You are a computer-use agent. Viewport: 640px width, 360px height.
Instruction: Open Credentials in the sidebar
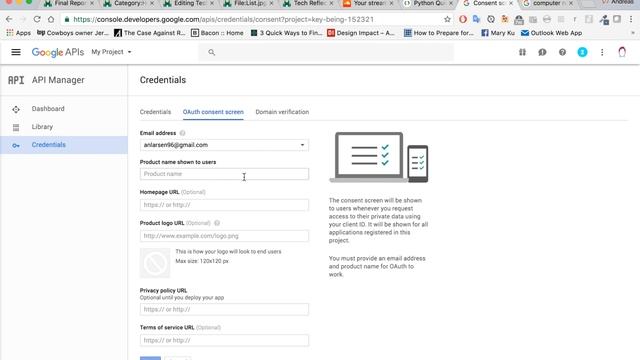64,145
